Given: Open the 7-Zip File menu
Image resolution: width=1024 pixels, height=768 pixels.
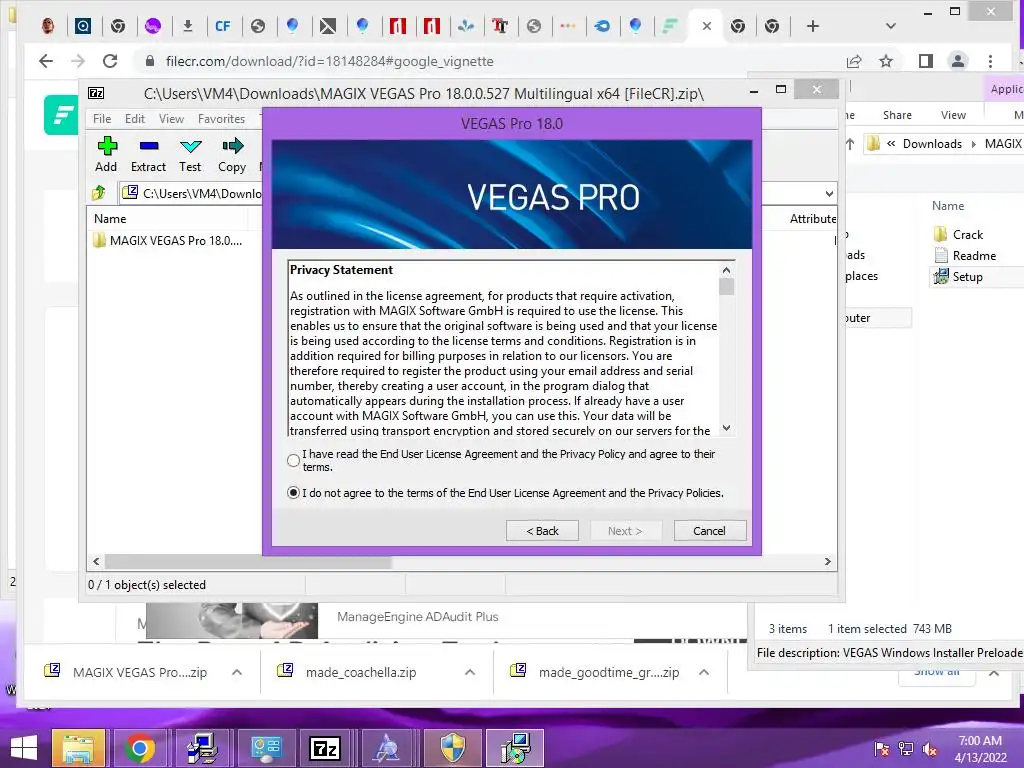Looking at the screenshot, I should (x=102, y=119).
